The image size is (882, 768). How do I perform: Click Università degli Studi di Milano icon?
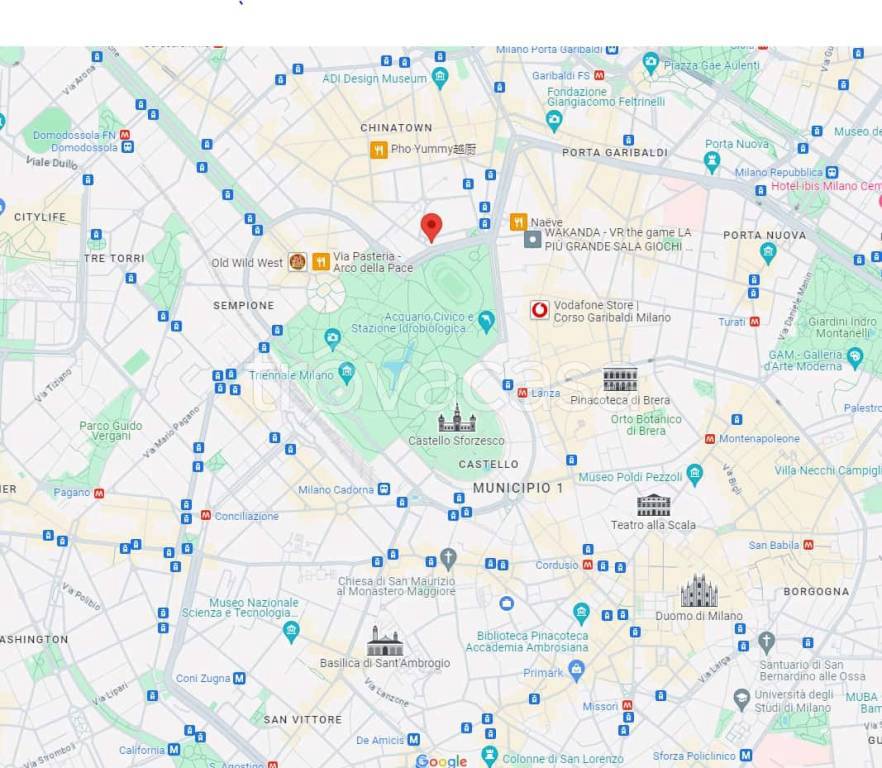741,700
